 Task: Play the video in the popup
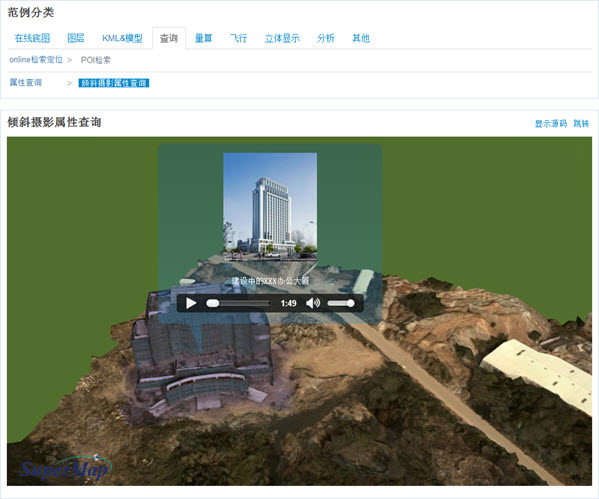191,303
